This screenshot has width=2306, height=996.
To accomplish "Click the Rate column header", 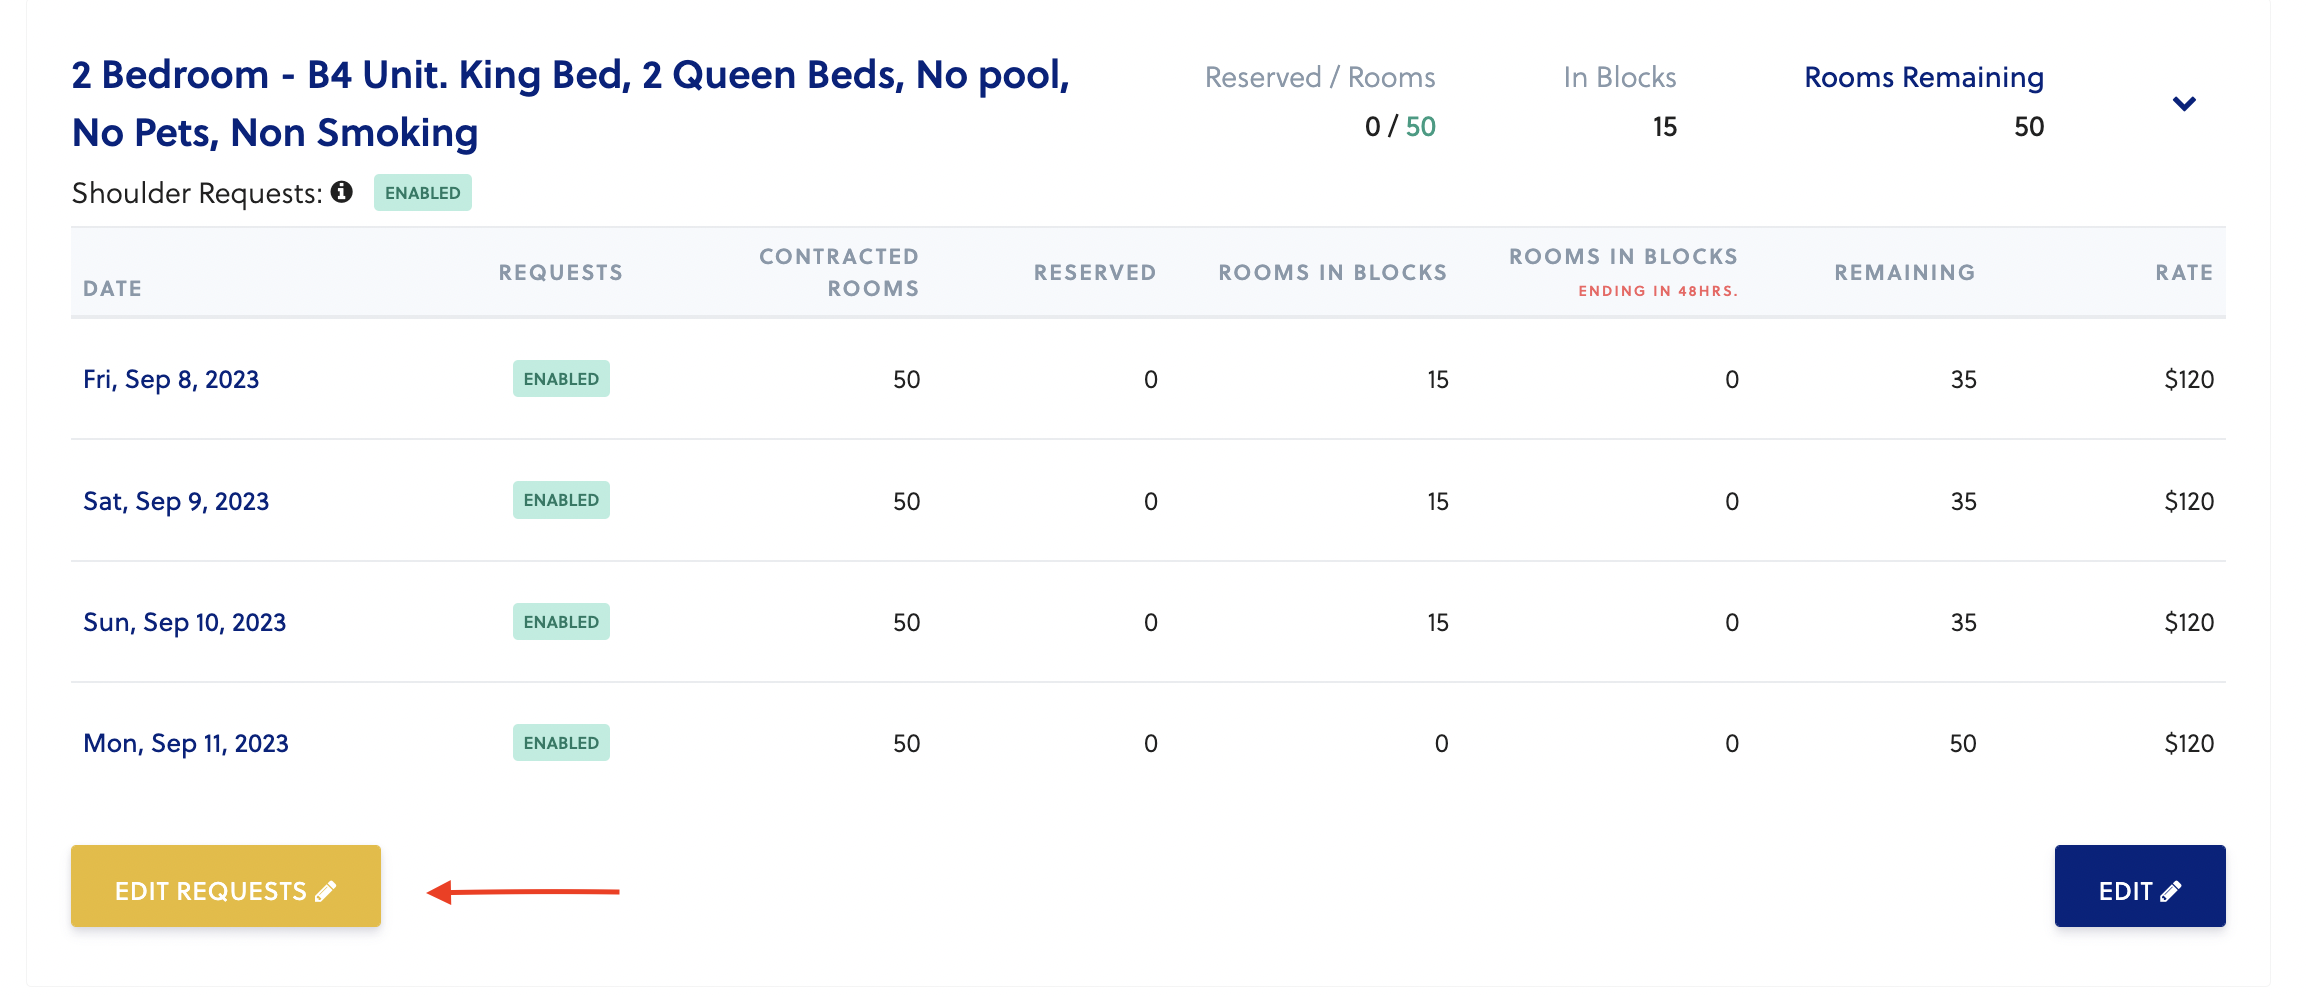I will click(2183, 272).
